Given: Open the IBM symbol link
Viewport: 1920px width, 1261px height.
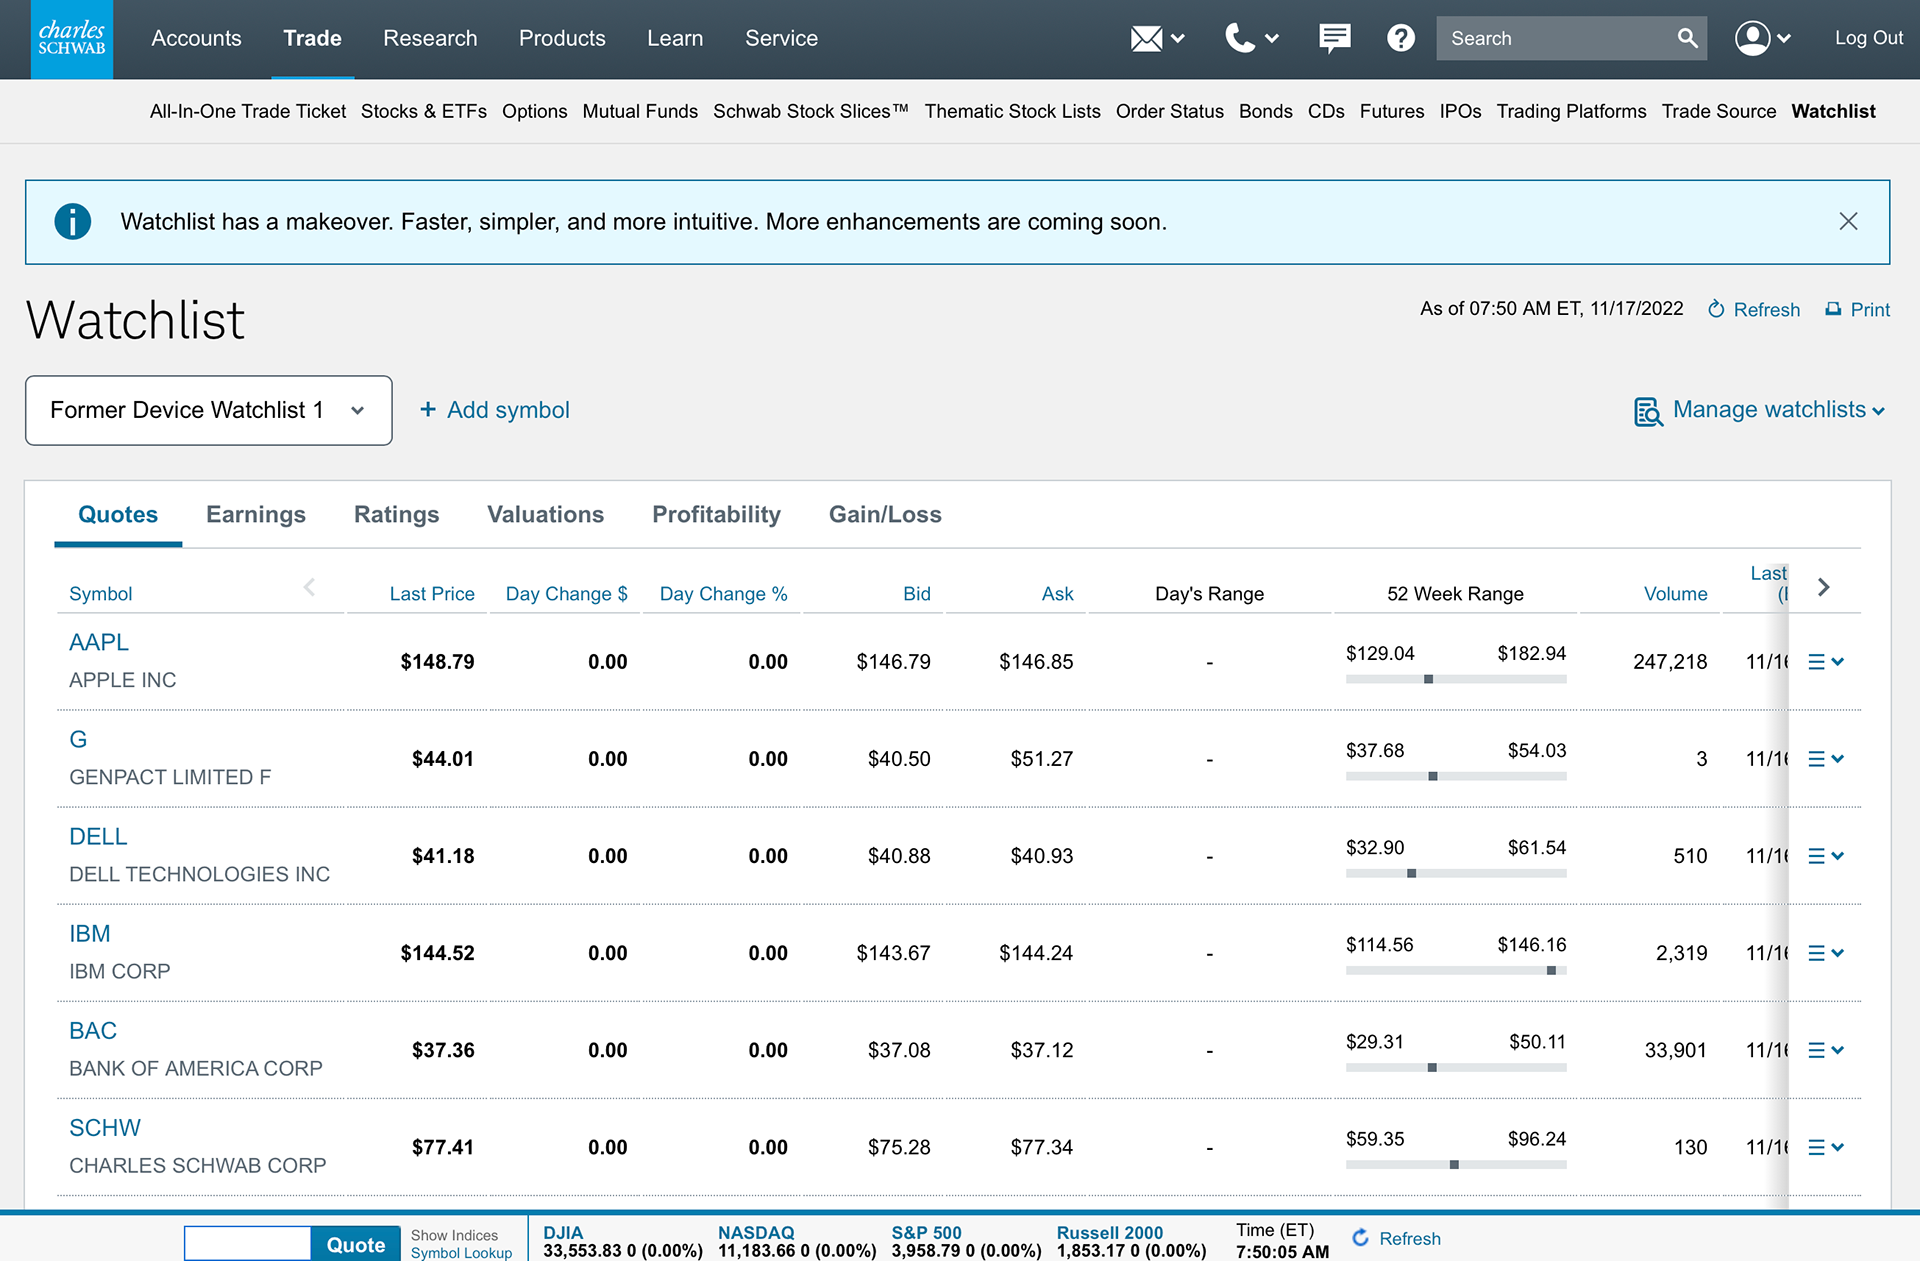Looking at the screenshot, I should [x=89, y=934].
